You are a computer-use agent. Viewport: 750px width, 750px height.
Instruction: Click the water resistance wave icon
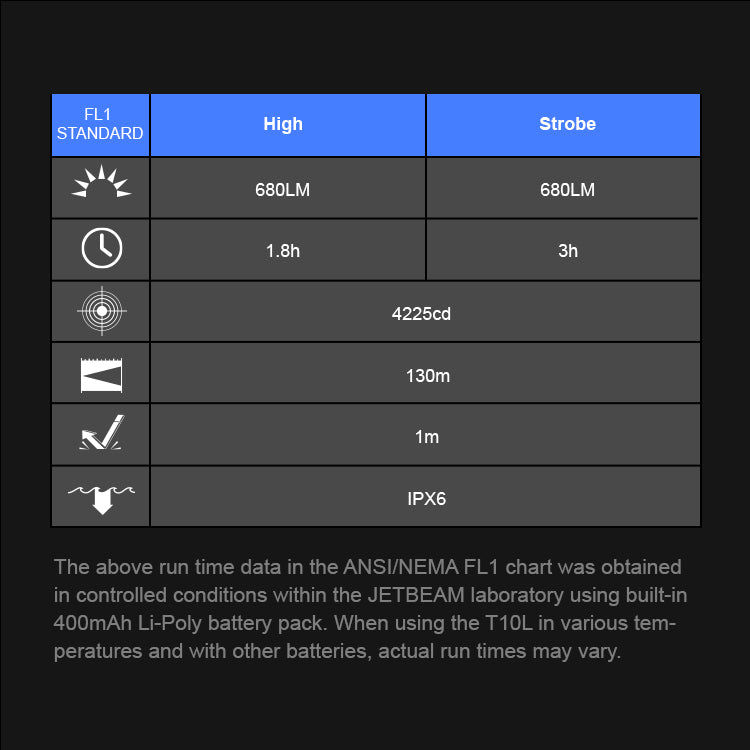coord(101,497)
